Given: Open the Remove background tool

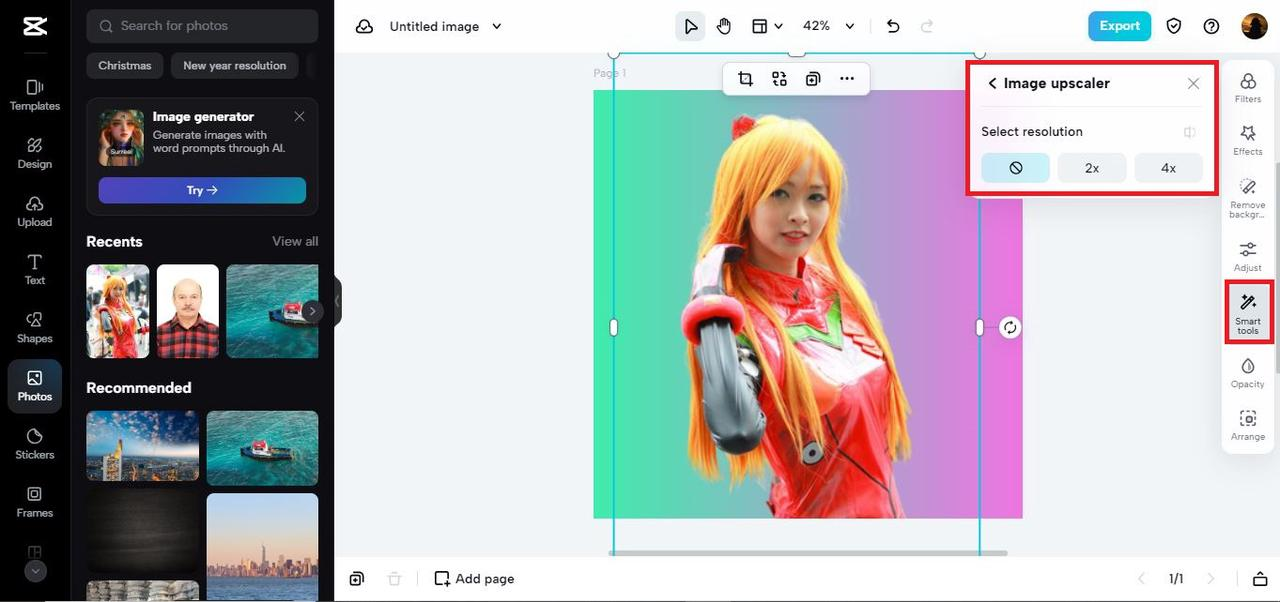Looking at the screenshot, I should (x=1248, y=198).
